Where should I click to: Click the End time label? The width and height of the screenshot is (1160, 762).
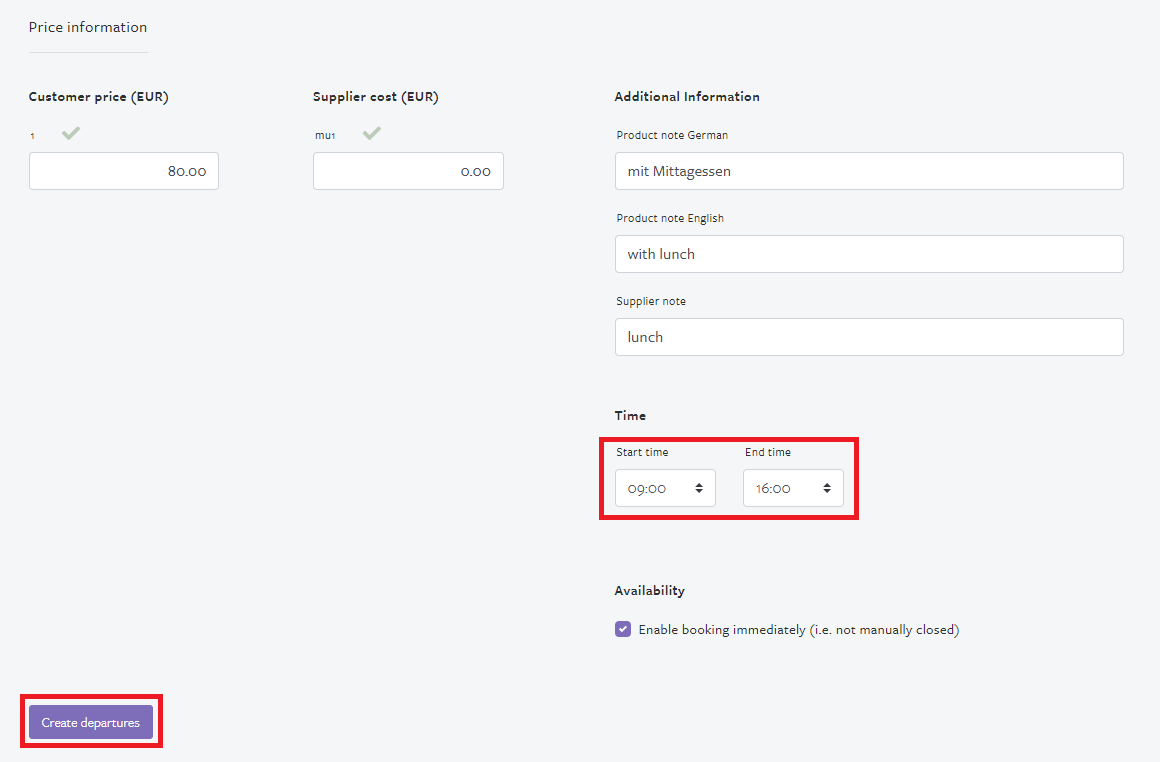point(768,452)
